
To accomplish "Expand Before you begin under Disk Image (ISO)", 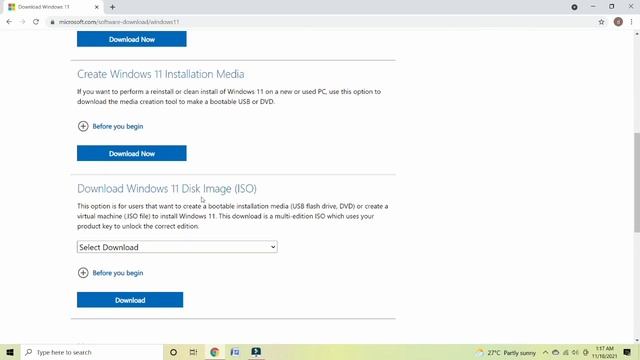I will pyautogui.click(x=110, y=273).
